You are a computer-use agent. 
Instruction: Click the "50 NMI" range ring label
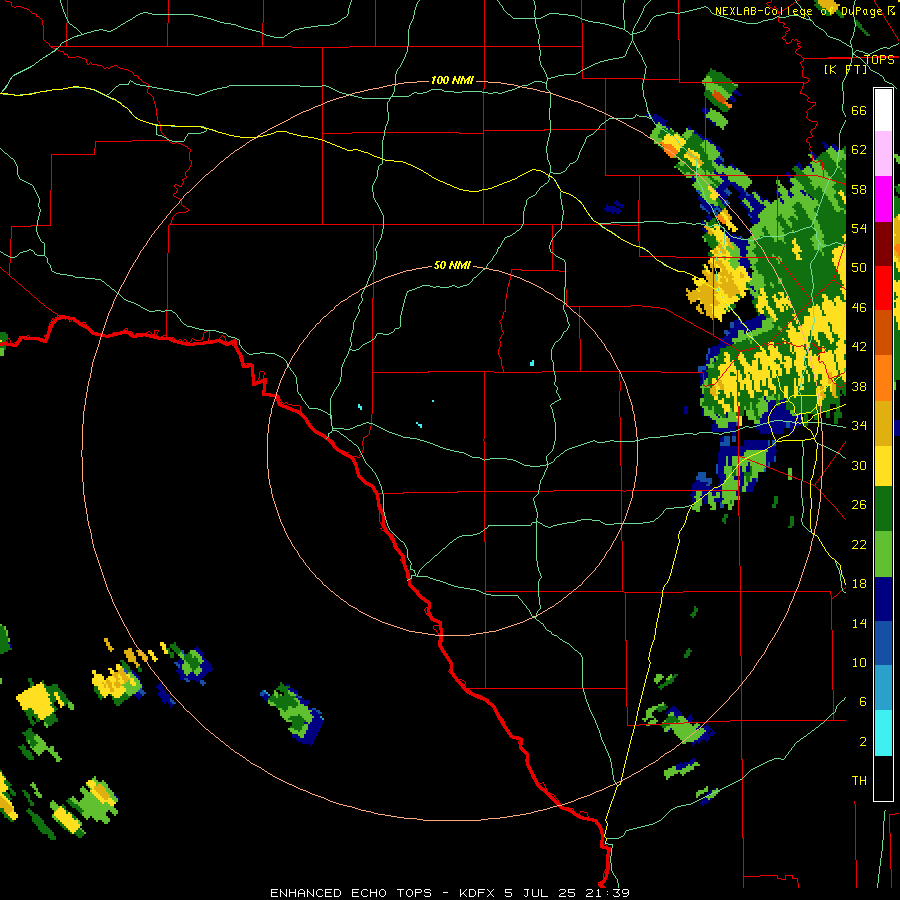click(452, 265)
